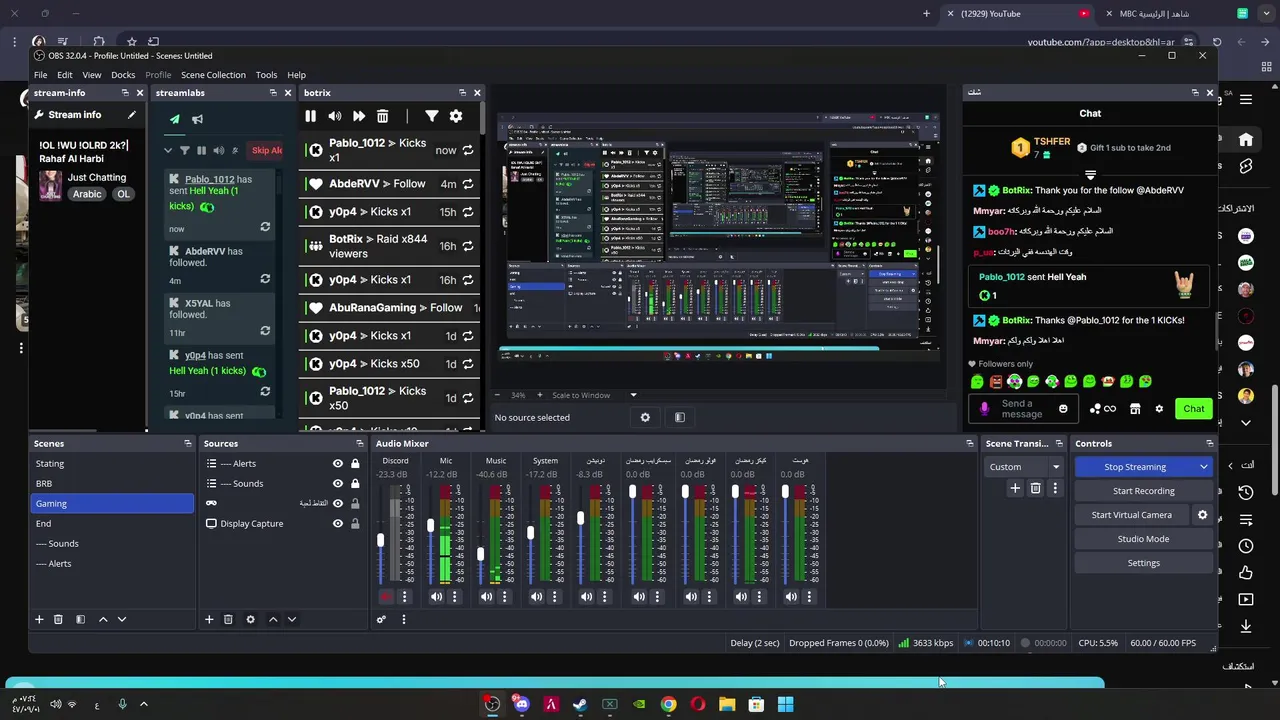
Task: Hide the Display Capture source
Action: click(x=338, y=523)
